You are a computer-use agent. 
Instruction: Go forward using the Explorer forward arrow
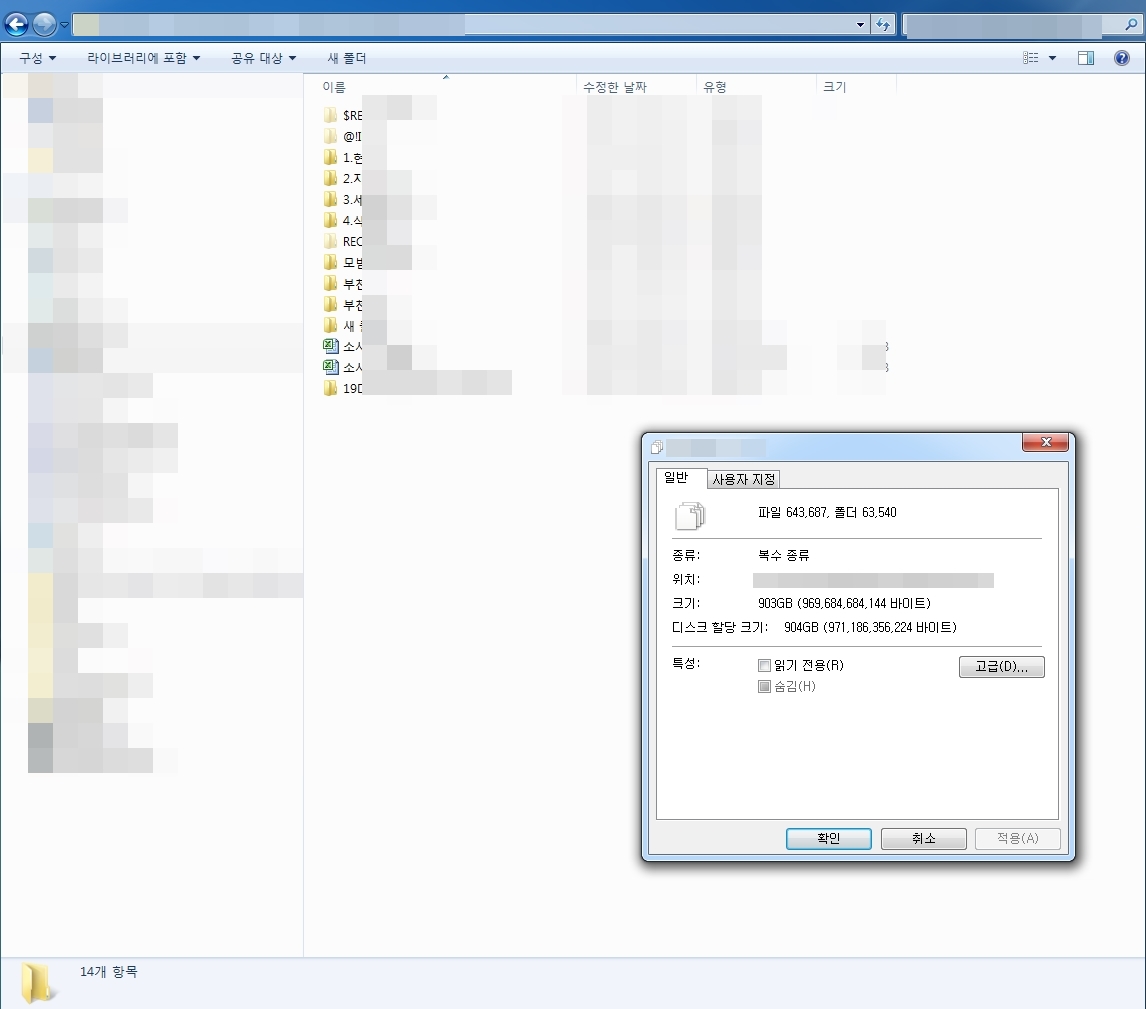[x=44, y=24]
